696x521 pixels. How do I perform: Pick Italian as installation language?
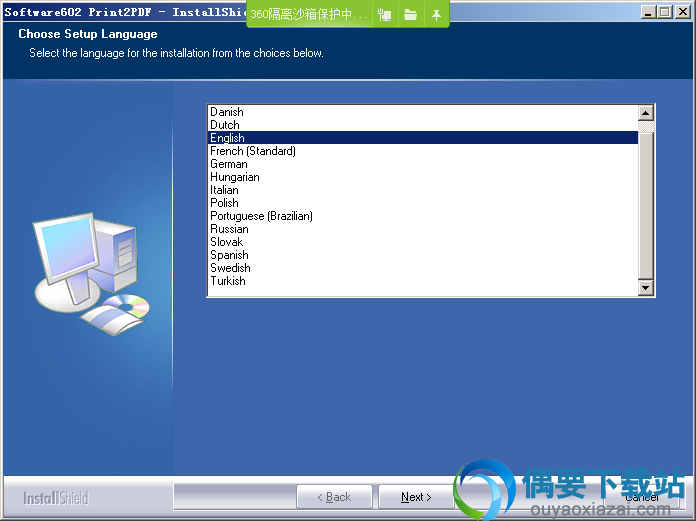423,190
